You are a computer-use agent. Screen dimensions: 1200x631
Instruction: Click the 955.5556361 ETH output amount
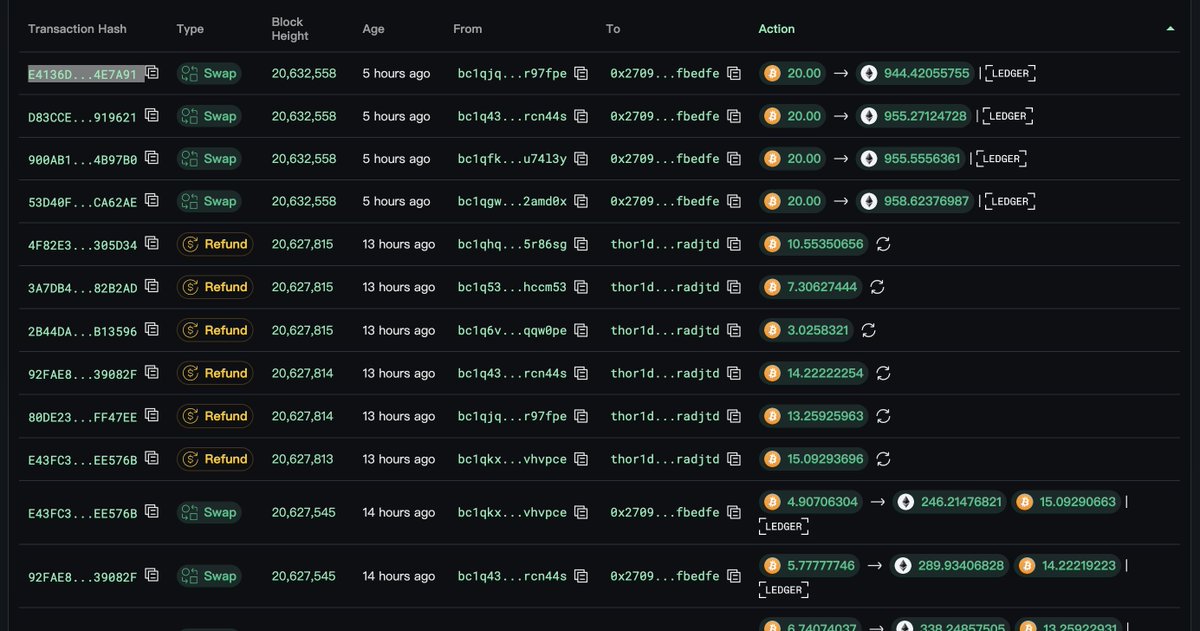click(x=910, y=158)
